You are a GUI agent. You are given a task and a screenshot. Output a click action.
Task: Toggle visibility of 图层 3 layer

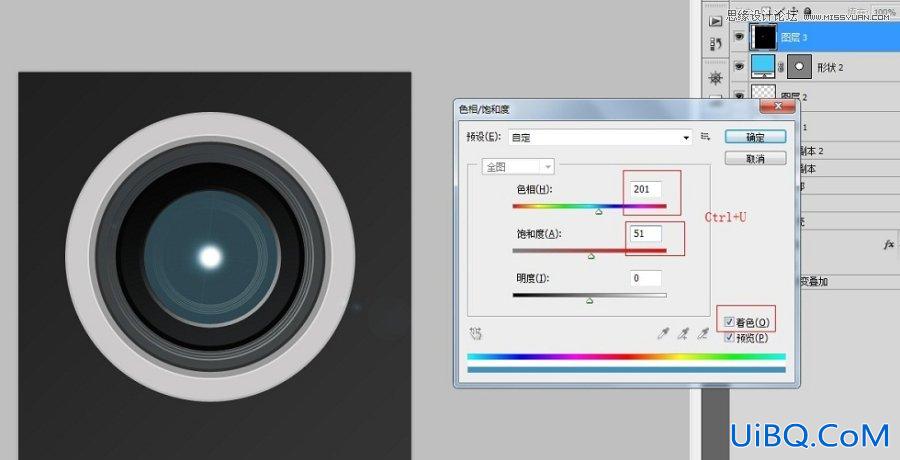point(739,37)
